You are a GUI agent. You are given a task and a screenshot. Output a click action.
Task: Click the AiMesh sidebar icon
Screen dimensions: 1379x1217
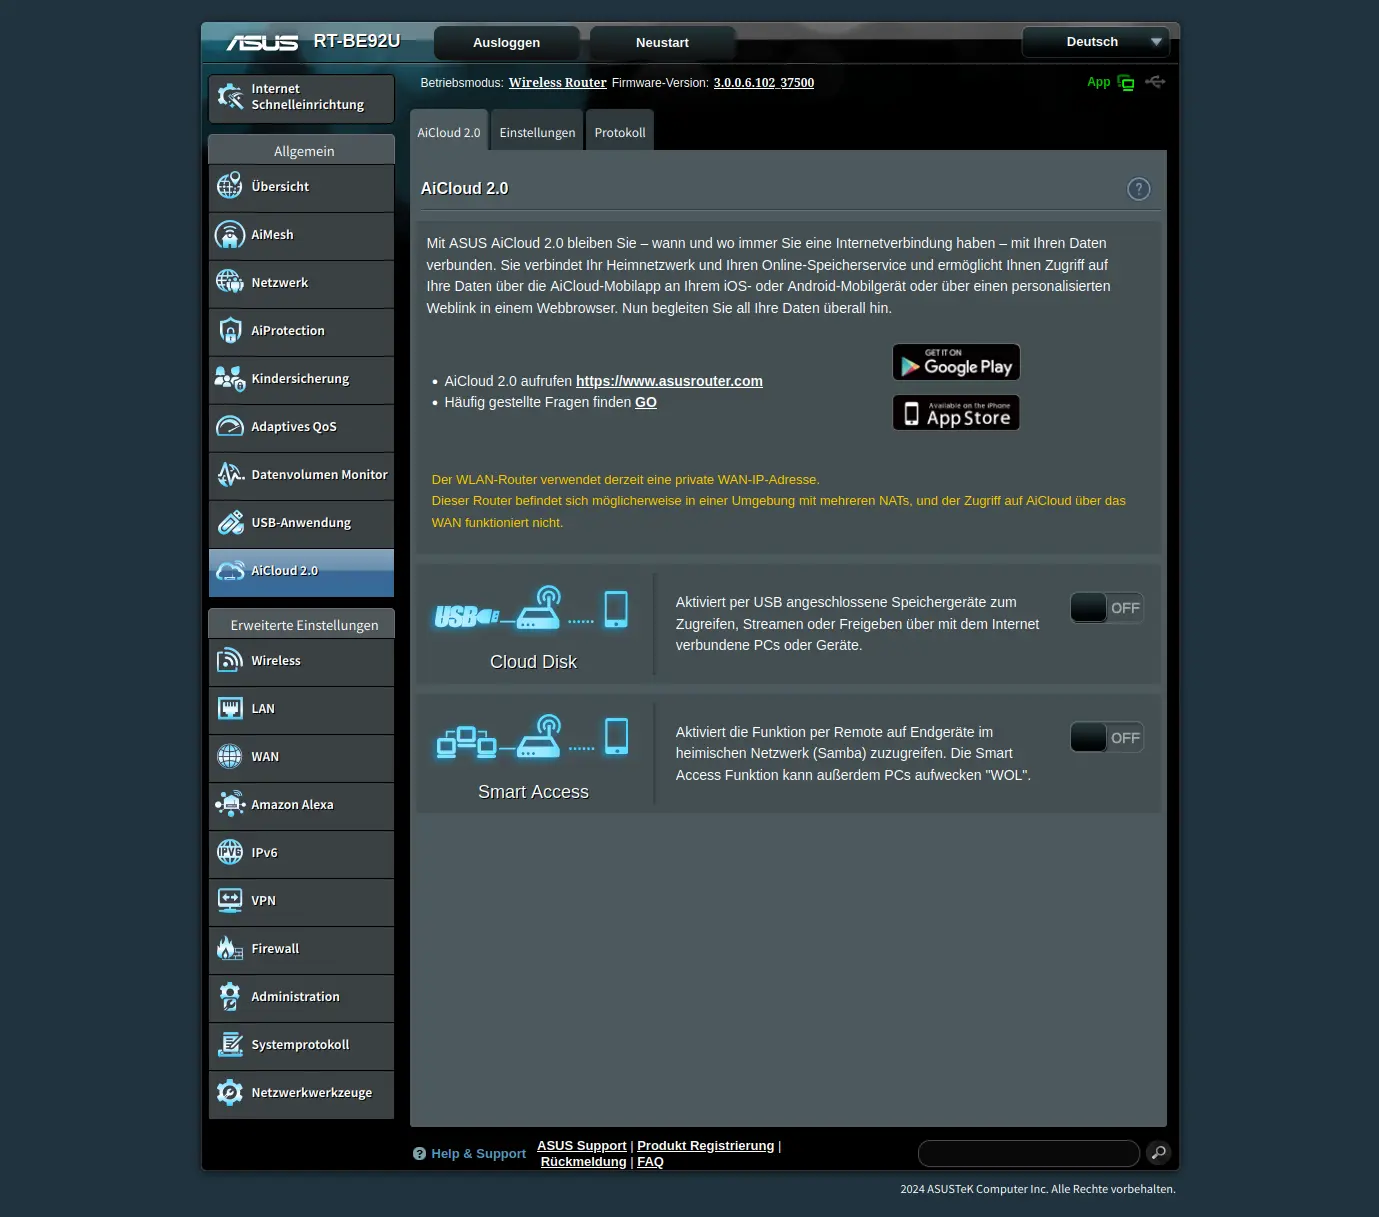click(230, 235)
